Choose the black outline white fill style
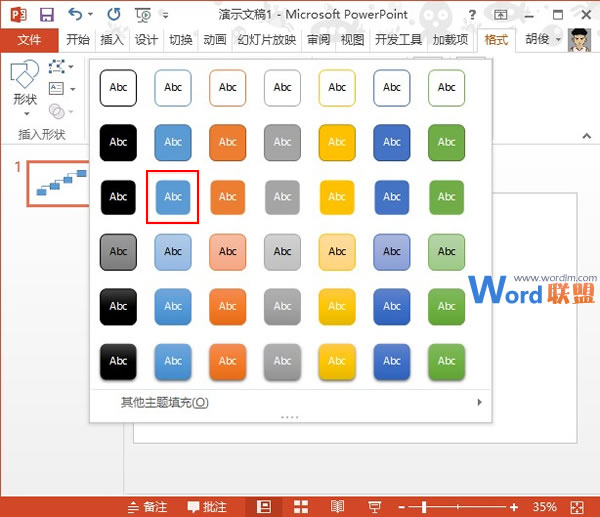The width and height of the screenshot is (600, 517). pyautogui.click(x=118, y=88)
